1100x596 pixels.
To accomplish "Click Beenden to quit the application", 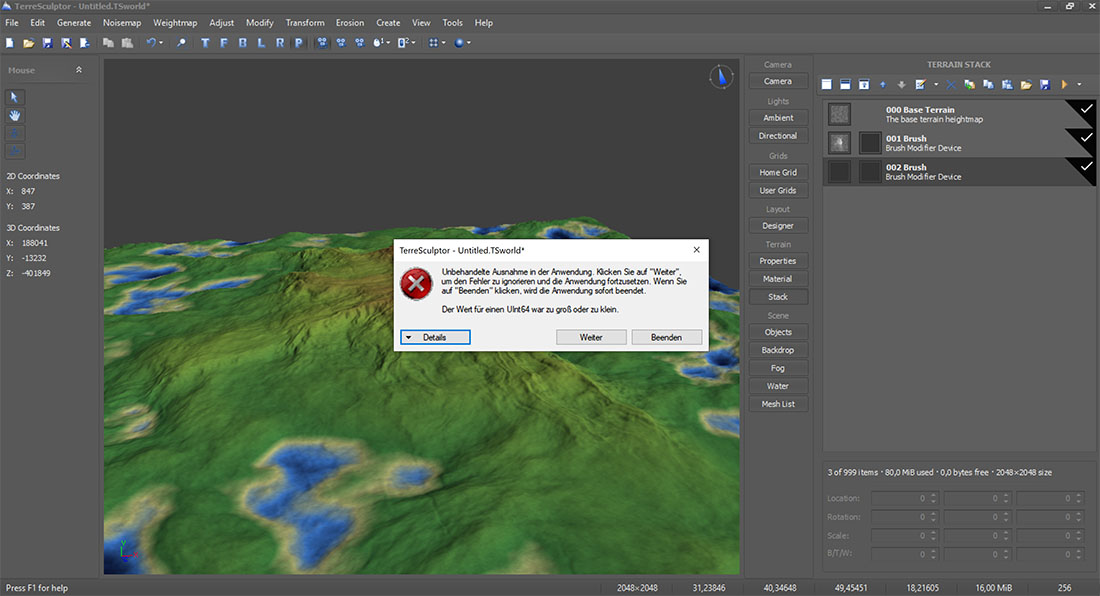I will pyautogui.click(x=666, y=337).
